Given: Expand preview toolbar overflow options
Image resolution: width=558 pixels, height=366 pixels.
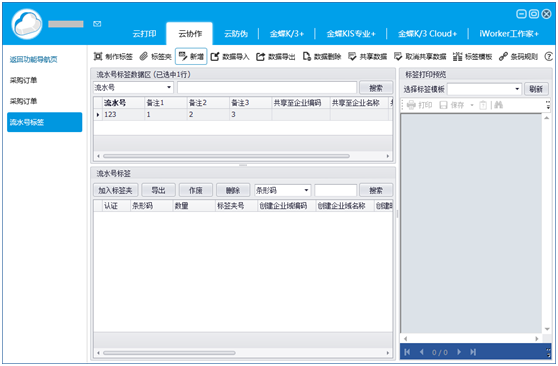Looking at the screenshot, I should [x=548, y=105].
